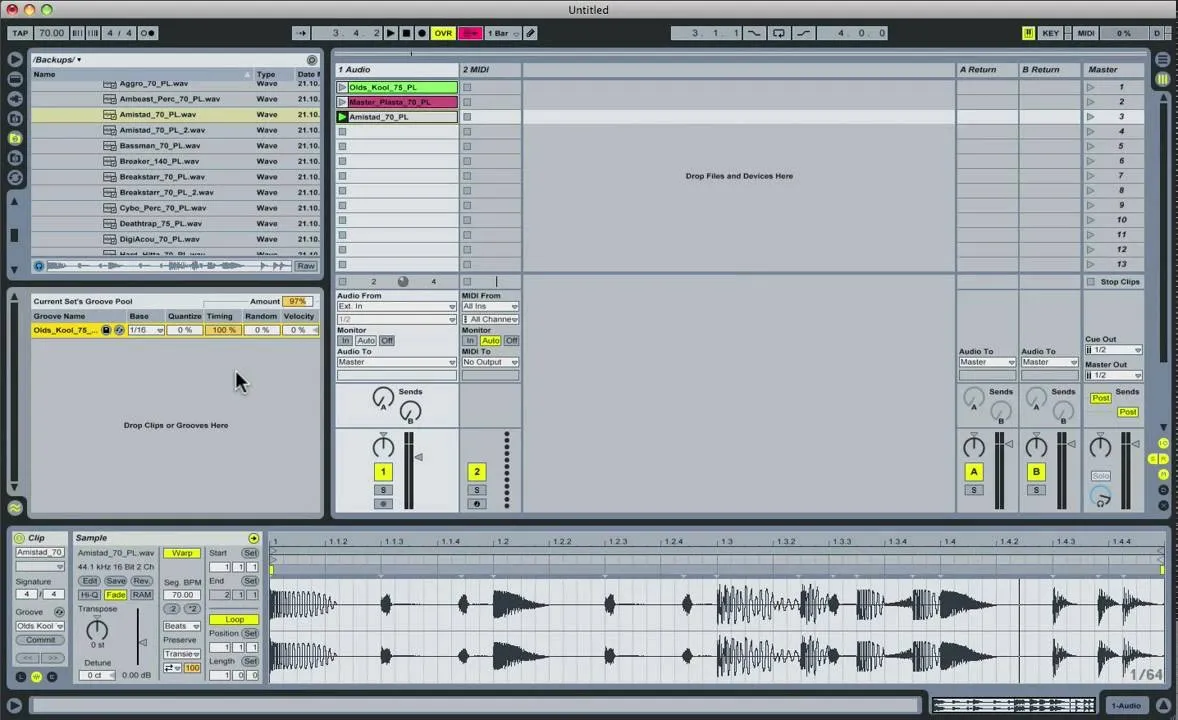The width and height of the screenshot is (1178, 720).
Task: Open the groove Base 1/16 dropdown
Action: [146, 330]
